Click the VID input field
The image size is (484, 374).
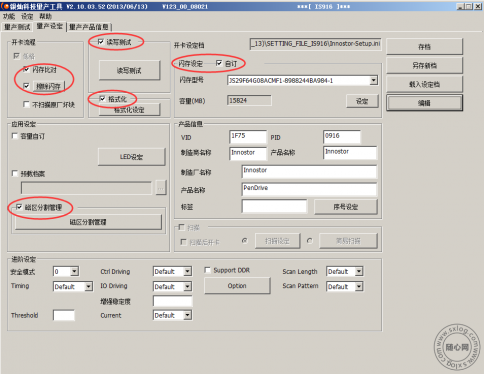pyautogui.click(x=248, y=136)
